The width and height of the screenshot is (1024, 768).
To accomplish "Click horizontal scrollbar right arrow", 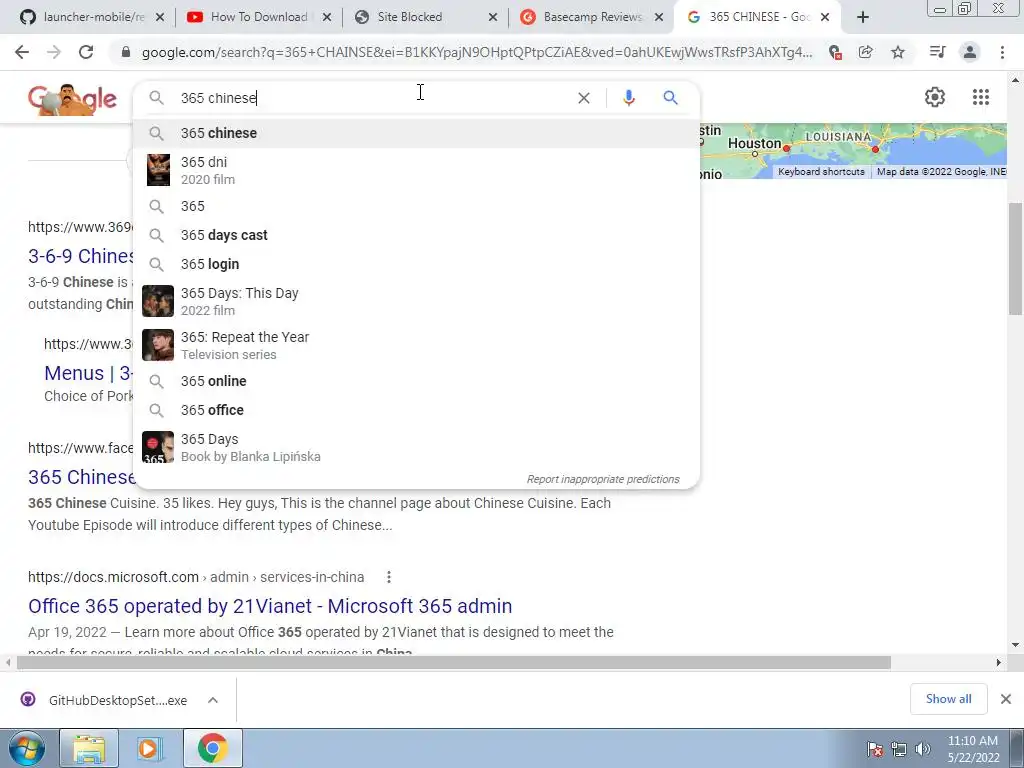I will (999, 663).
